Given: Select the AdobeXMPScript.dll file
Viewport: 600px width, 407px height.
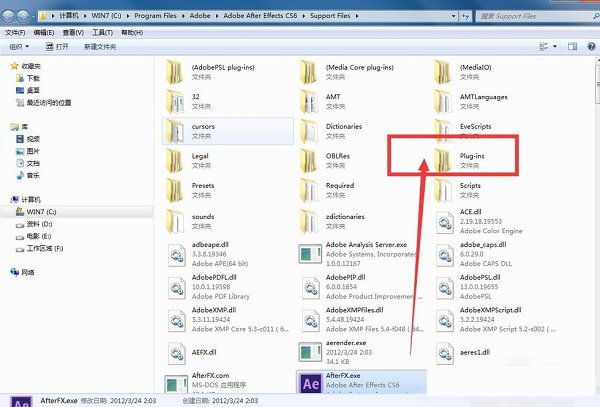Looking at the screenshot, I should coord(496,319).
